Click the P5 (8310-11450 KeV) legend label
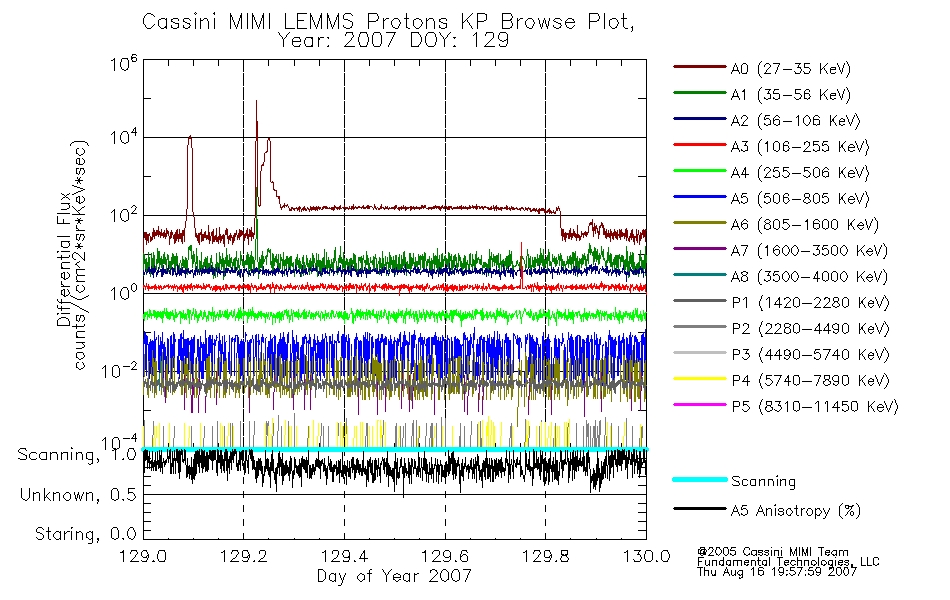This screenshot has height=600, width=950. click(815, 407)
